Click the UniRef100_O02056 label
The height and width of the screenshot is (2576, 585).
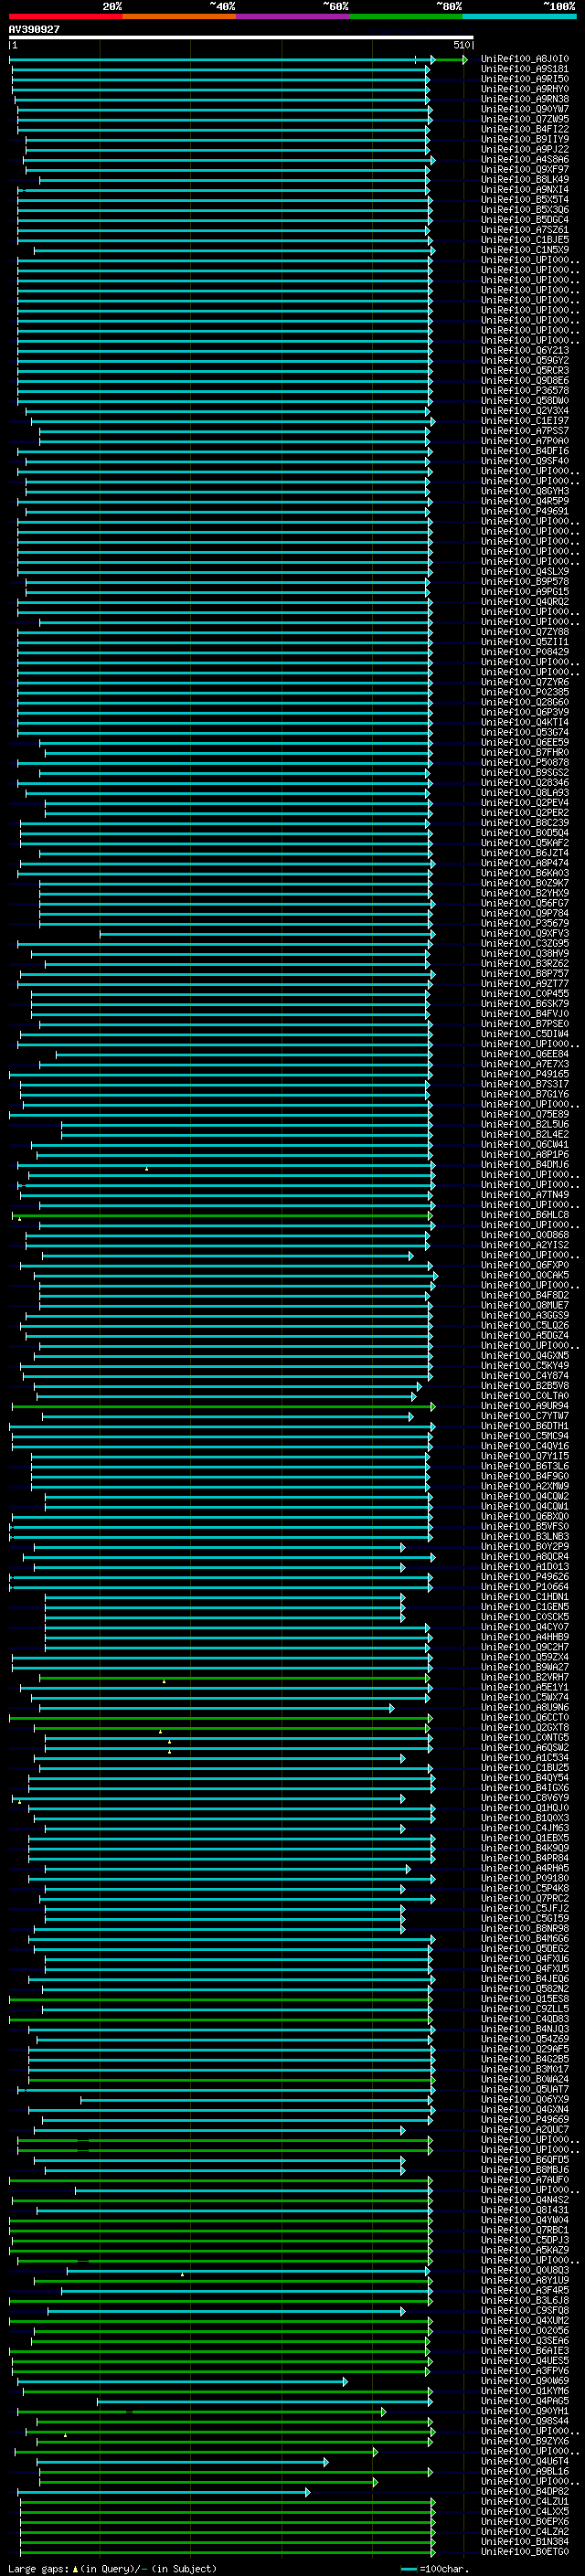[525, 2330]
